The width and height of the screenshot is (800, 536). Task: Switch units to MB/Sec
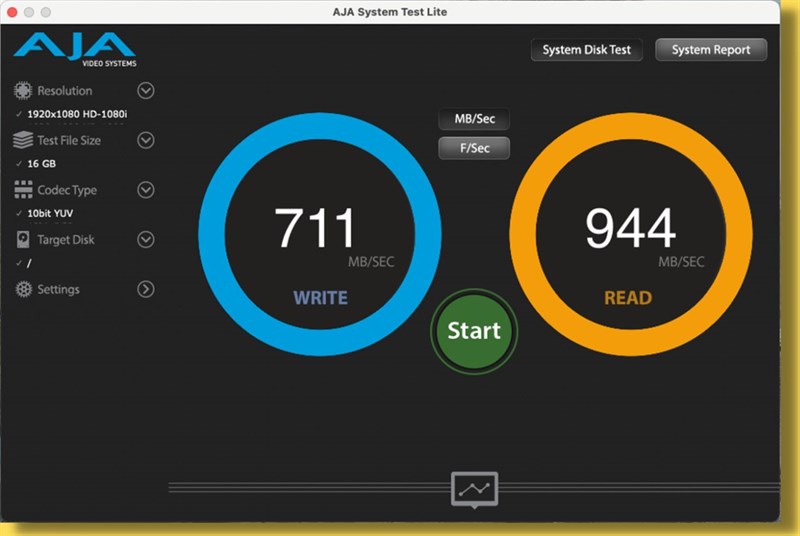474,119
